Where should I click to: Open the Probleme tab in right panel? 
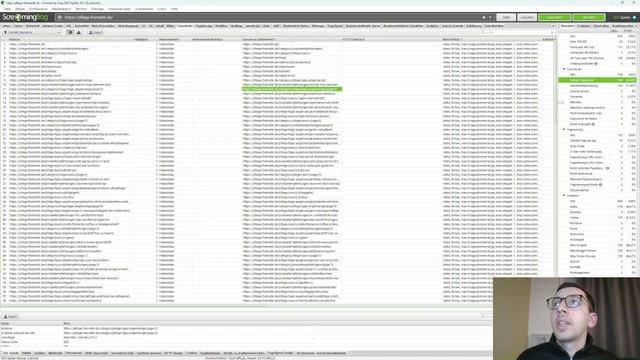[x=583, y=26]
